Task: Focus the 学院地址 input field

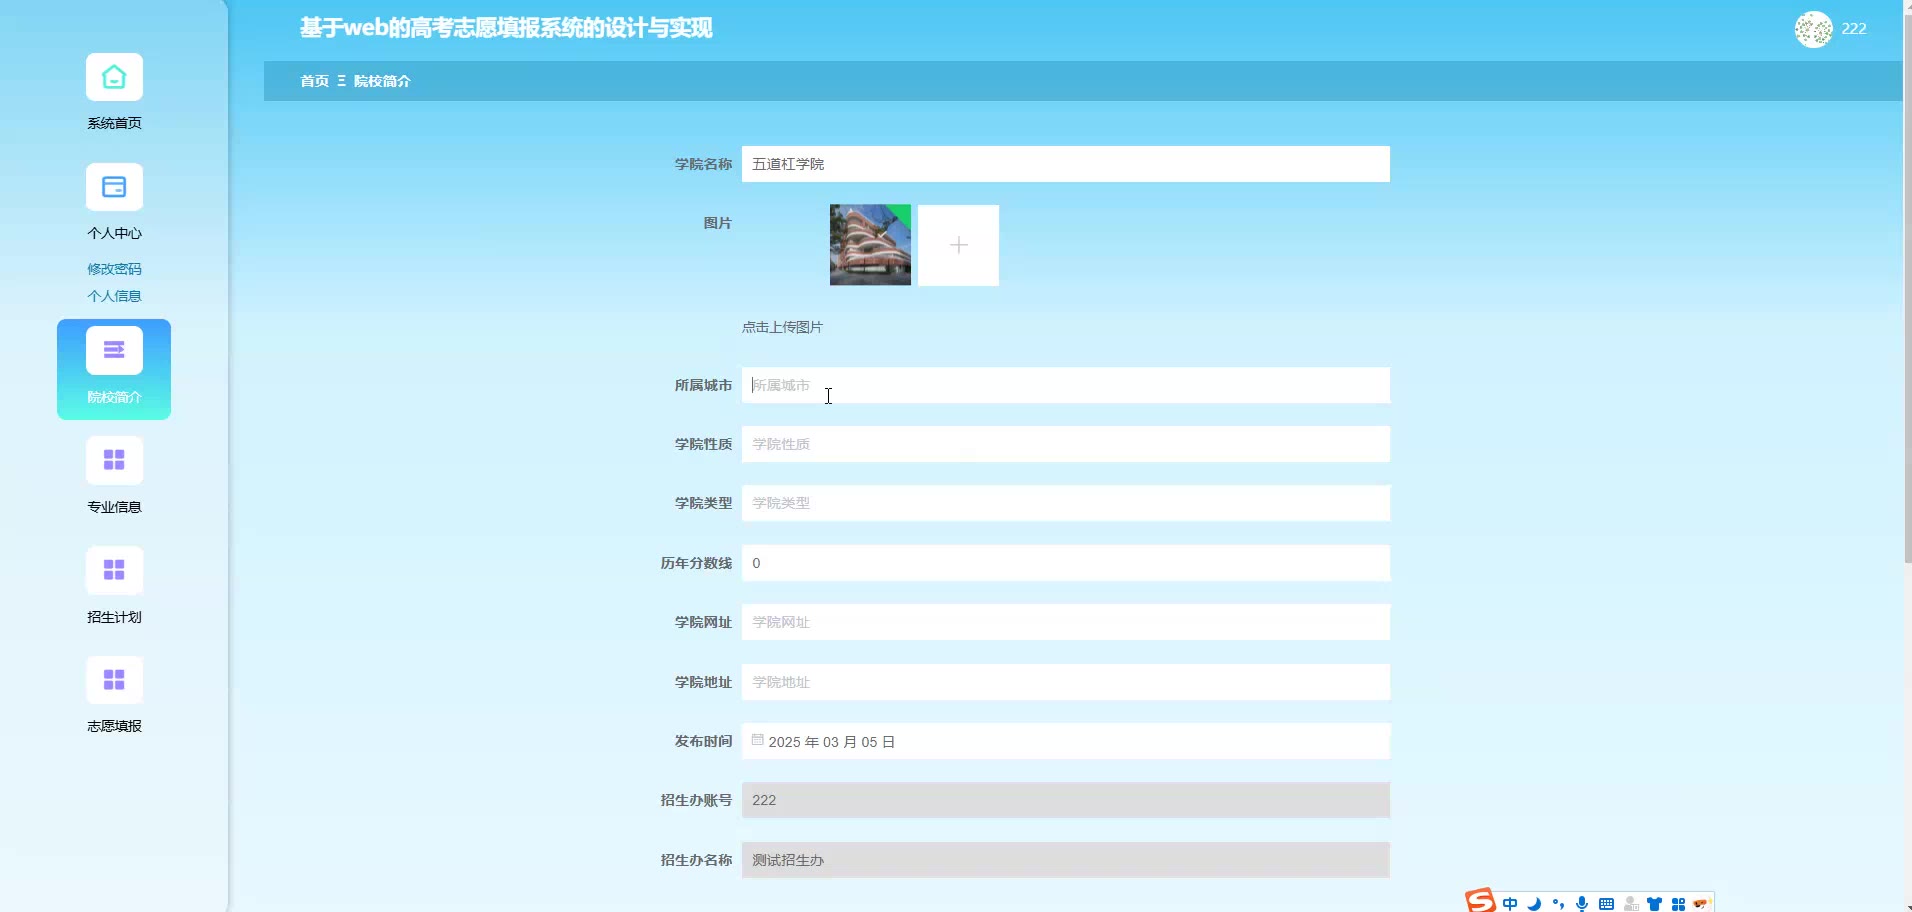Action: click(x=1066, y=682)
